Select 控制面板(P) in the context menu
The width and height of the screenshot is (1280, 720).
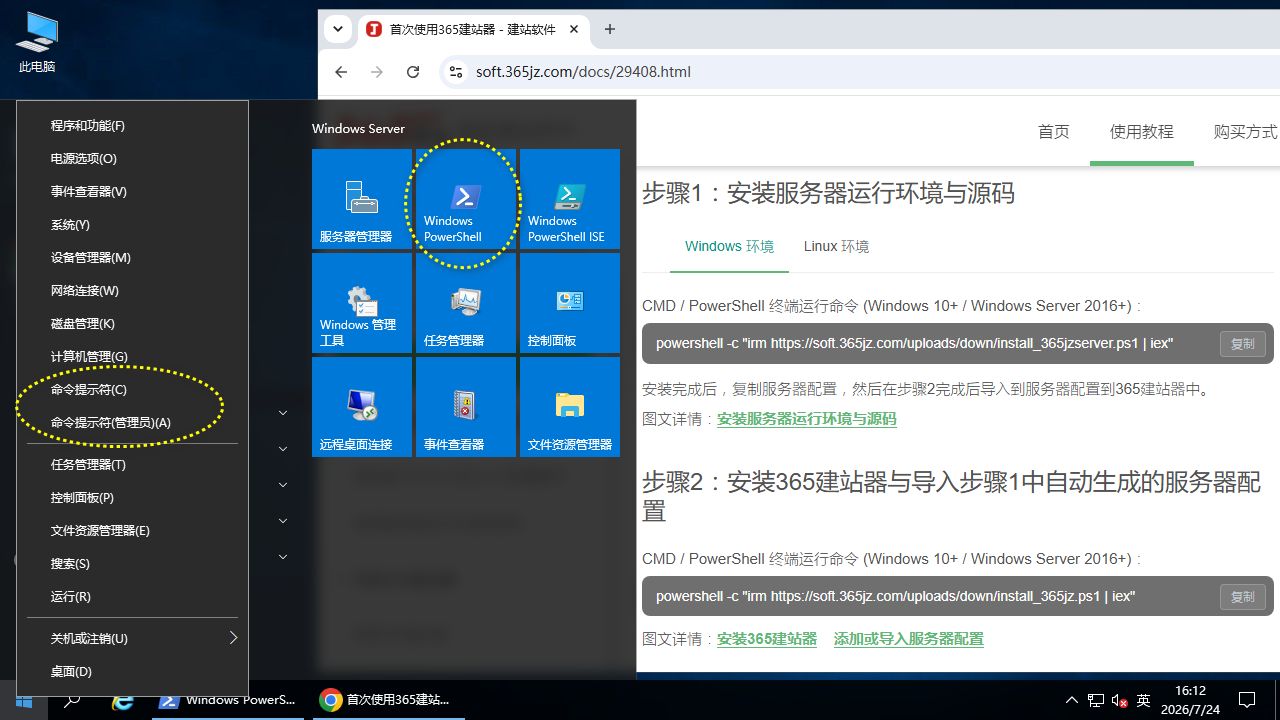tap(132, 497)
